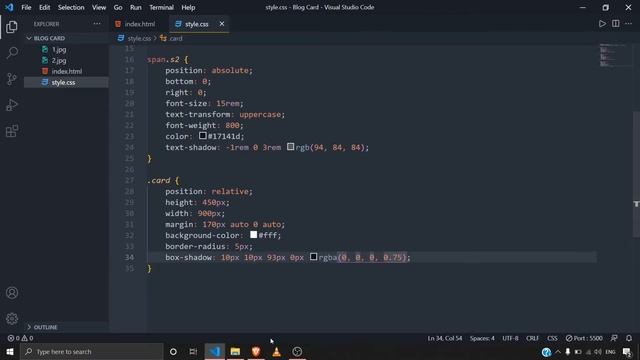Click the volume speaker tray icon

pos(598,352)
